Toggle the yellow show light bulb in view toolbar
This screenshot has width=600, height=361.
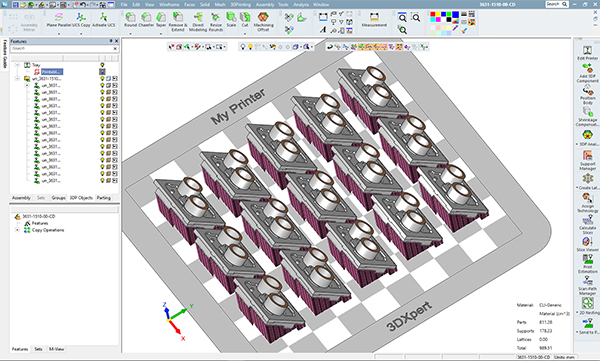[x=250, y=47]
